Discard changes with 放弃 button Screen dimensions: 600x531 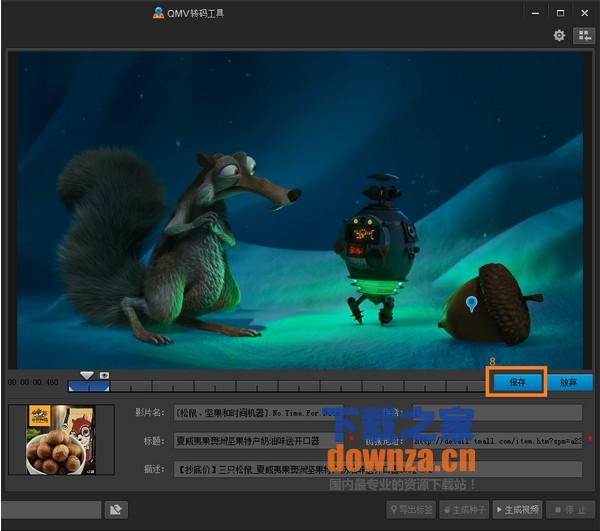coord(569,382)
